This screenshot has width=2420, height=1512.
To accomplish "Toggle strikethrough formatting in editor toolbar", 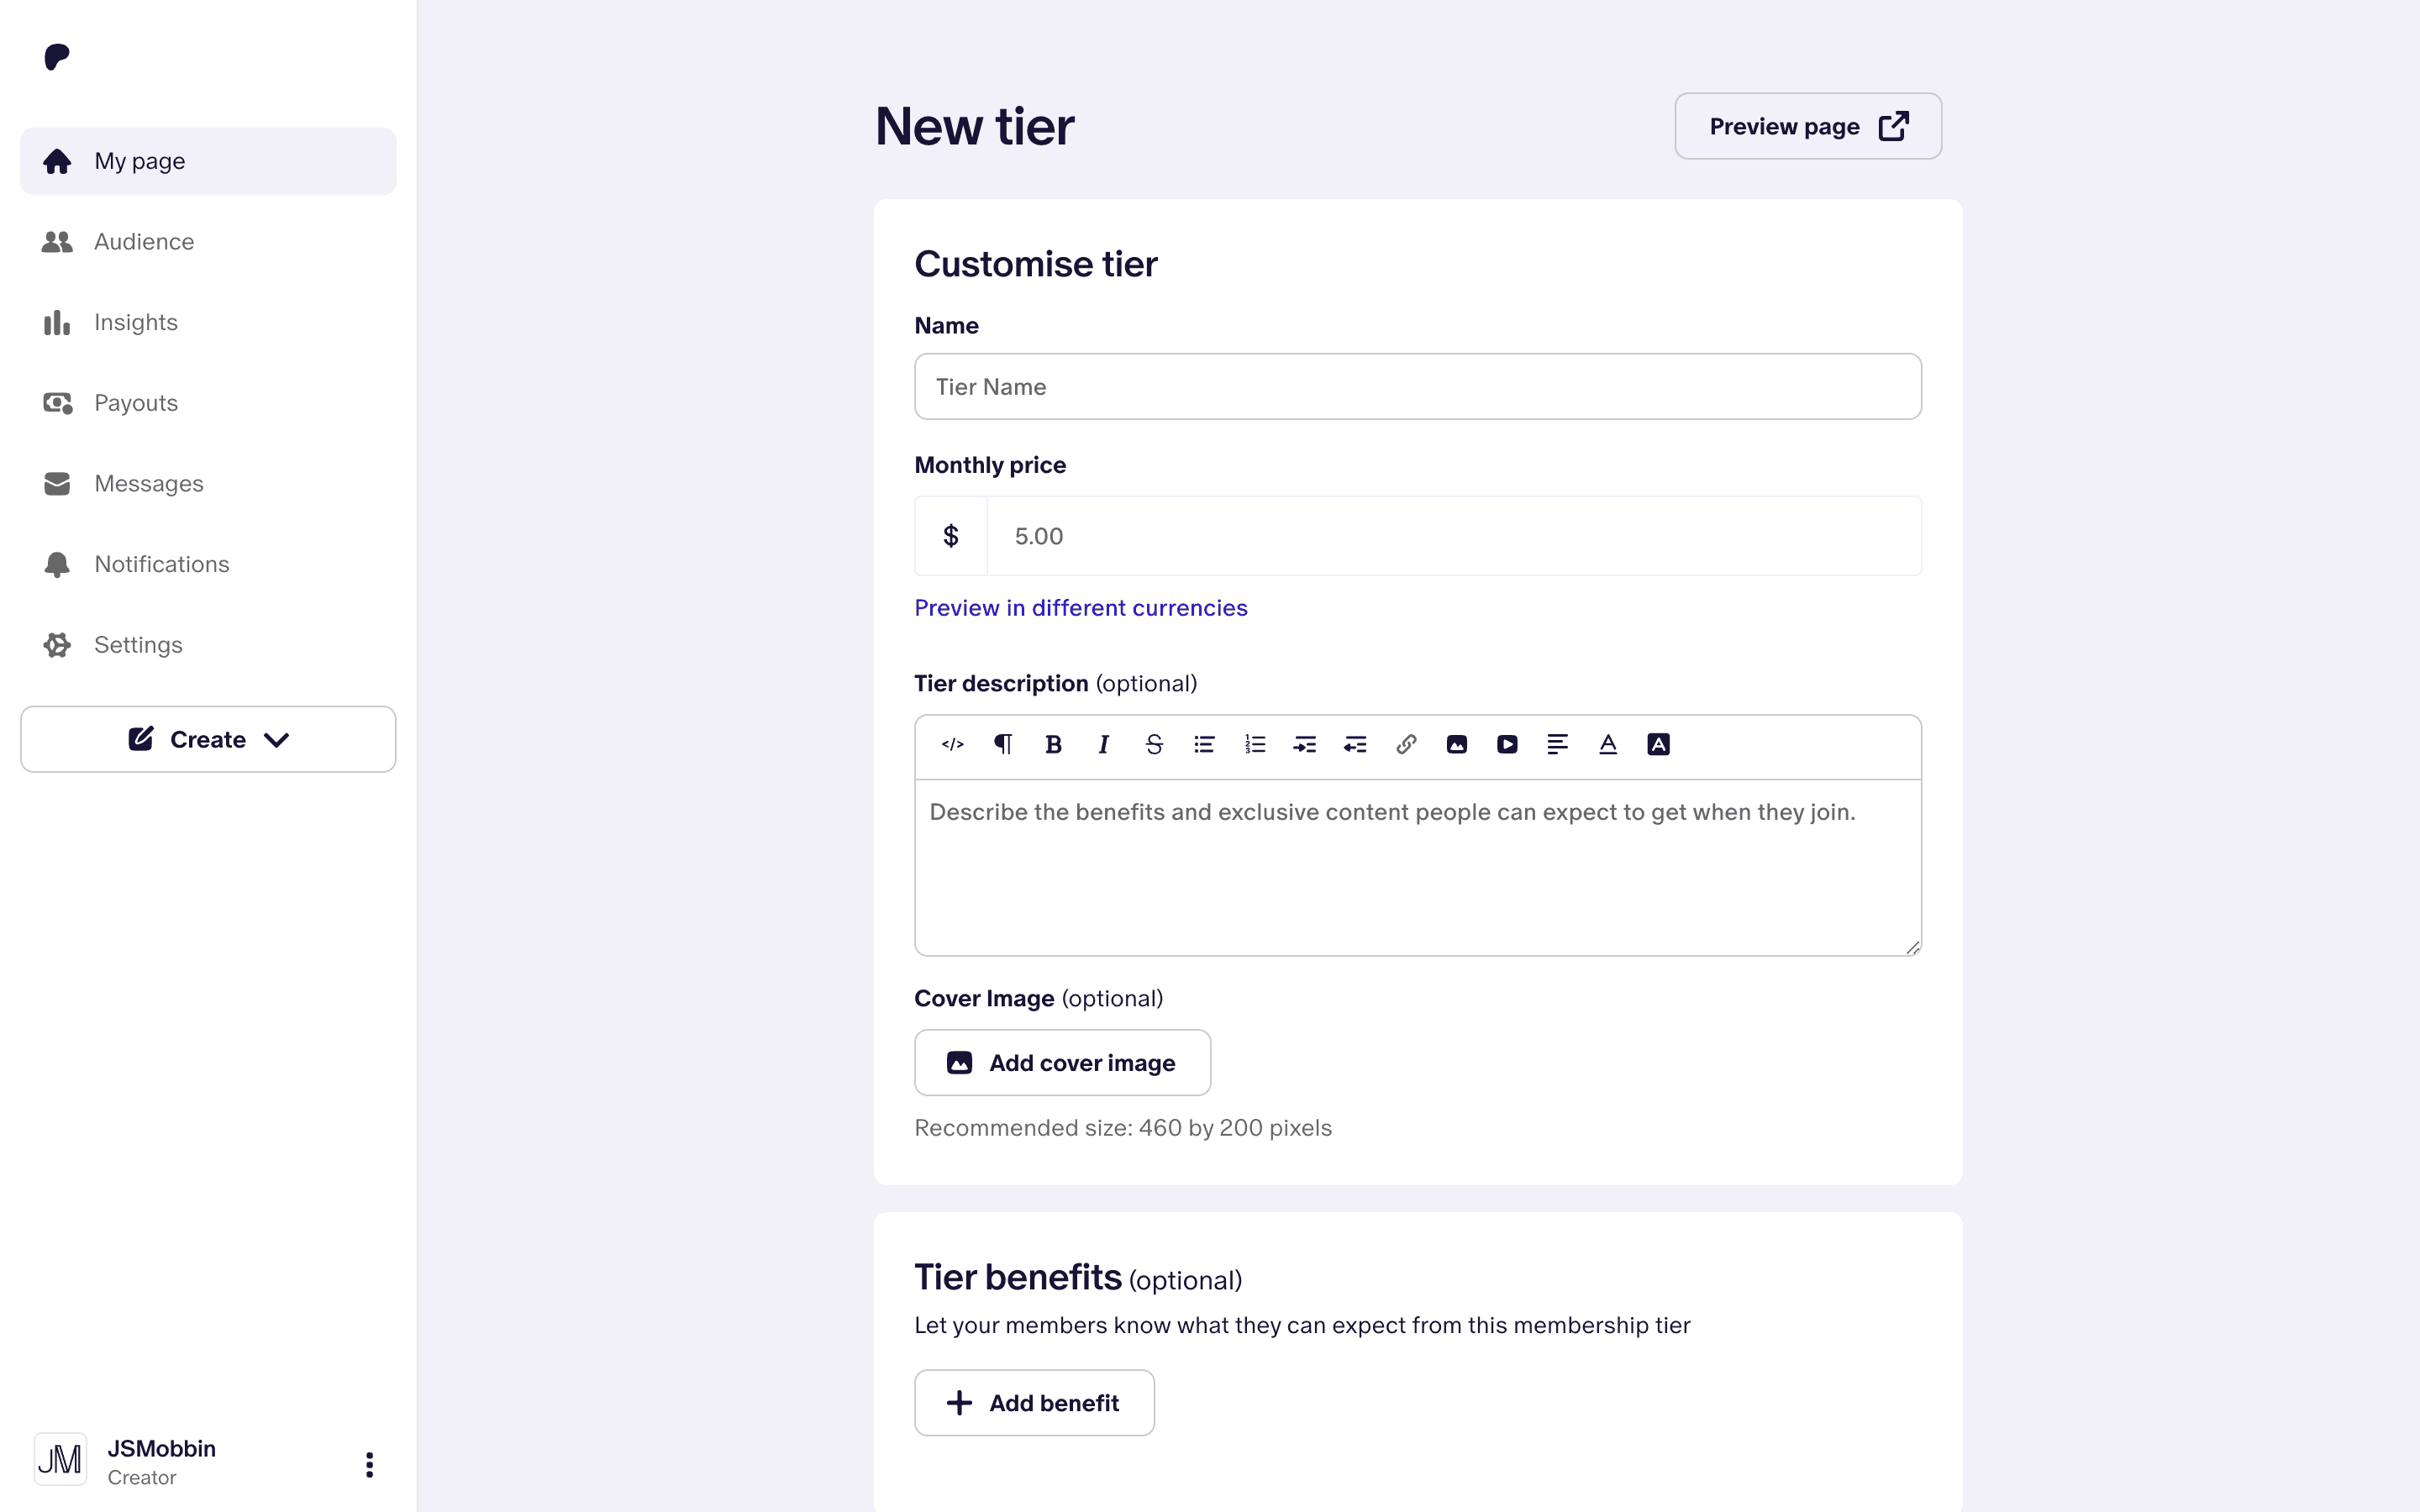I will (1154, 744).
